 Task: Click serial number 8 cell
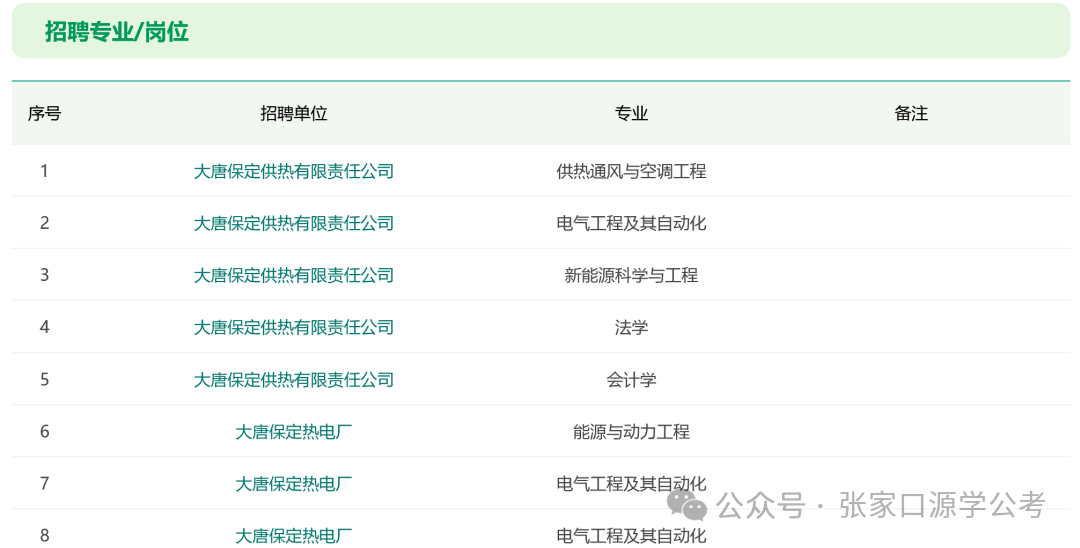(44, 536)
